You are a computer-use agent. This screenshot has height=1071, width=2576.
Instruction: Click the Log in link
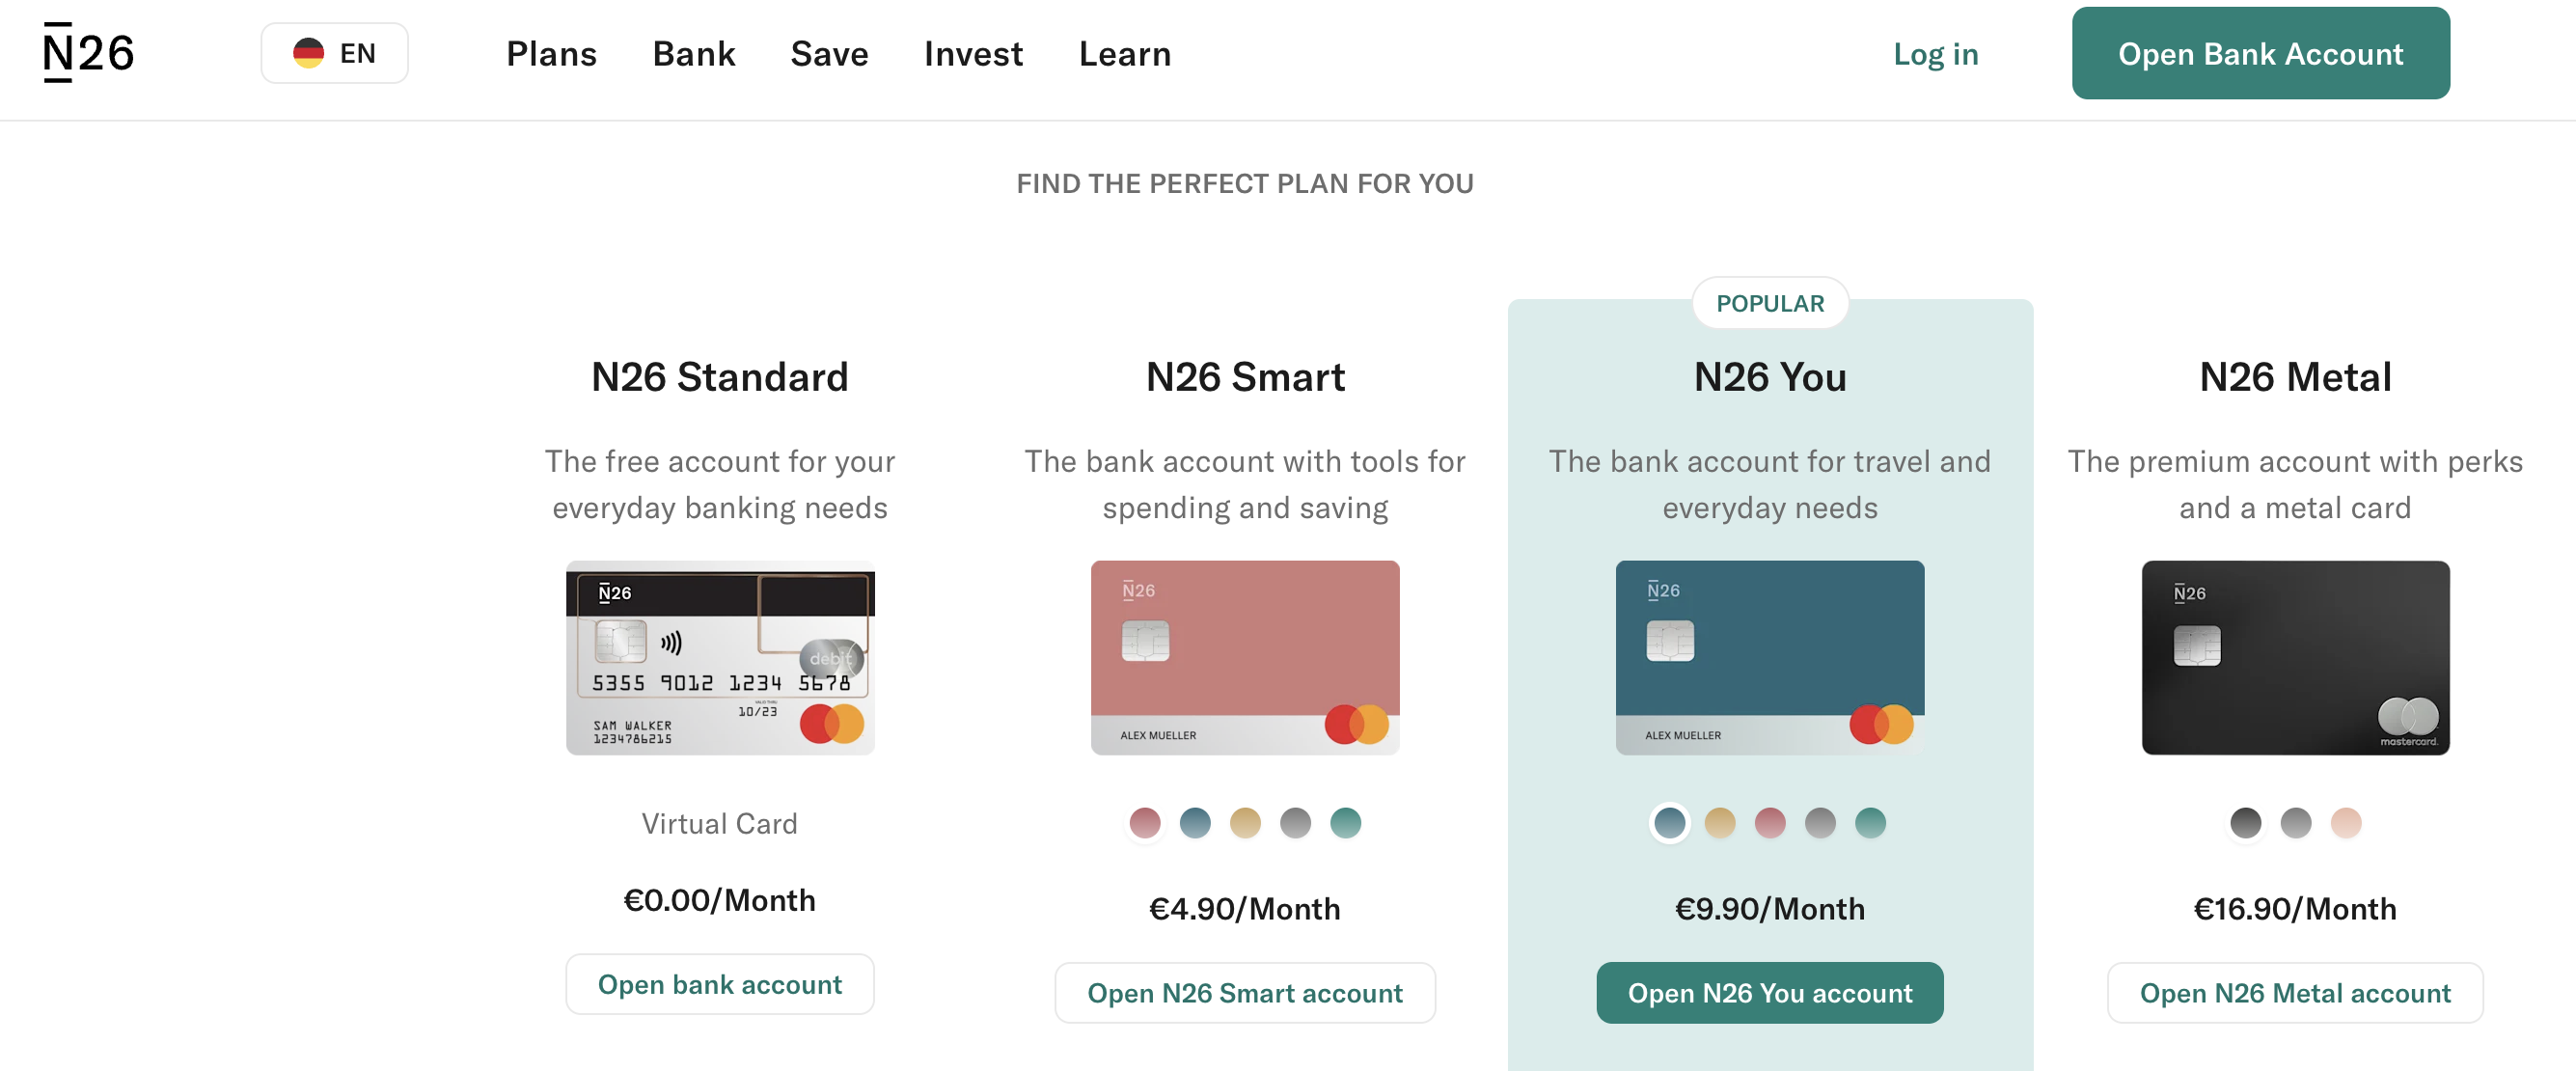[x=1935, y=54]
